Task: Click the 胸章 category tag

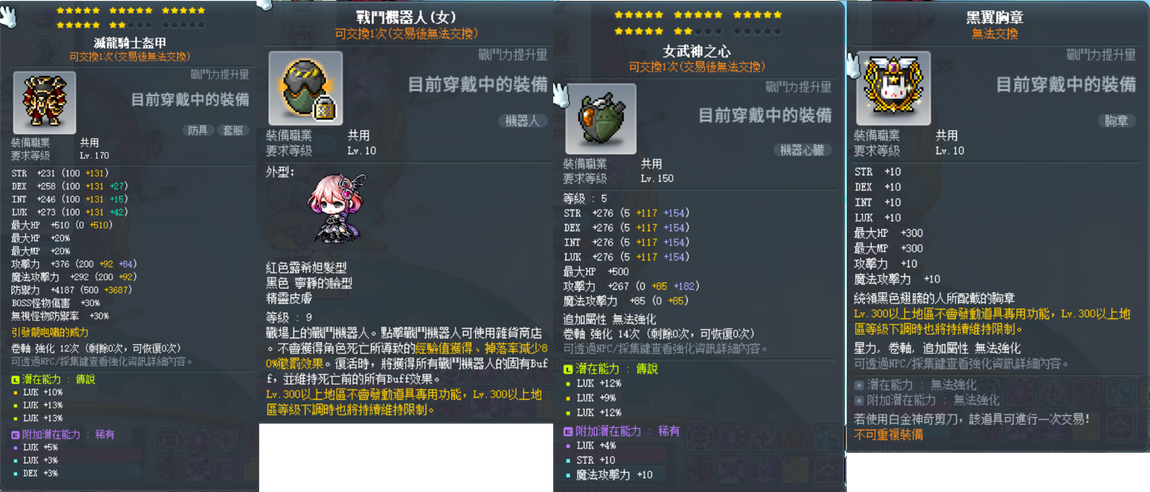Action: [1116, 120]
